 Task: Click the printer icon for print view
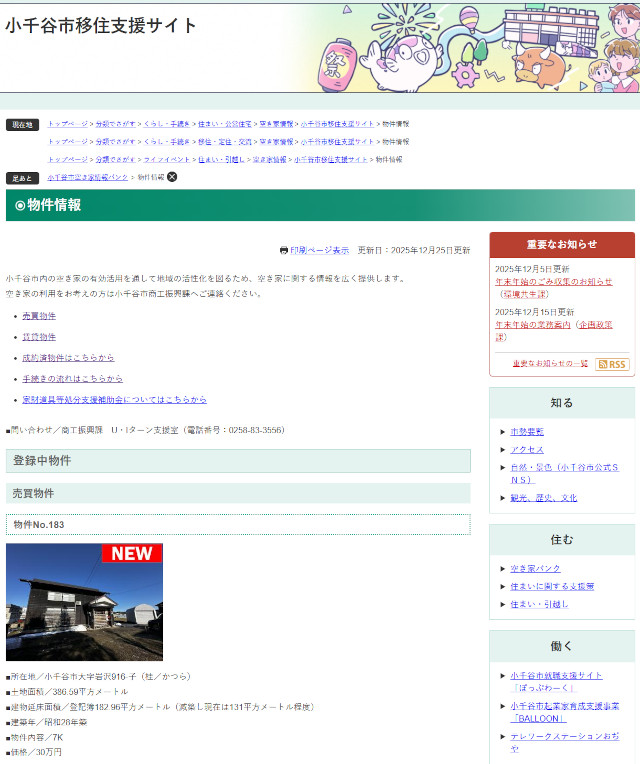284,250
